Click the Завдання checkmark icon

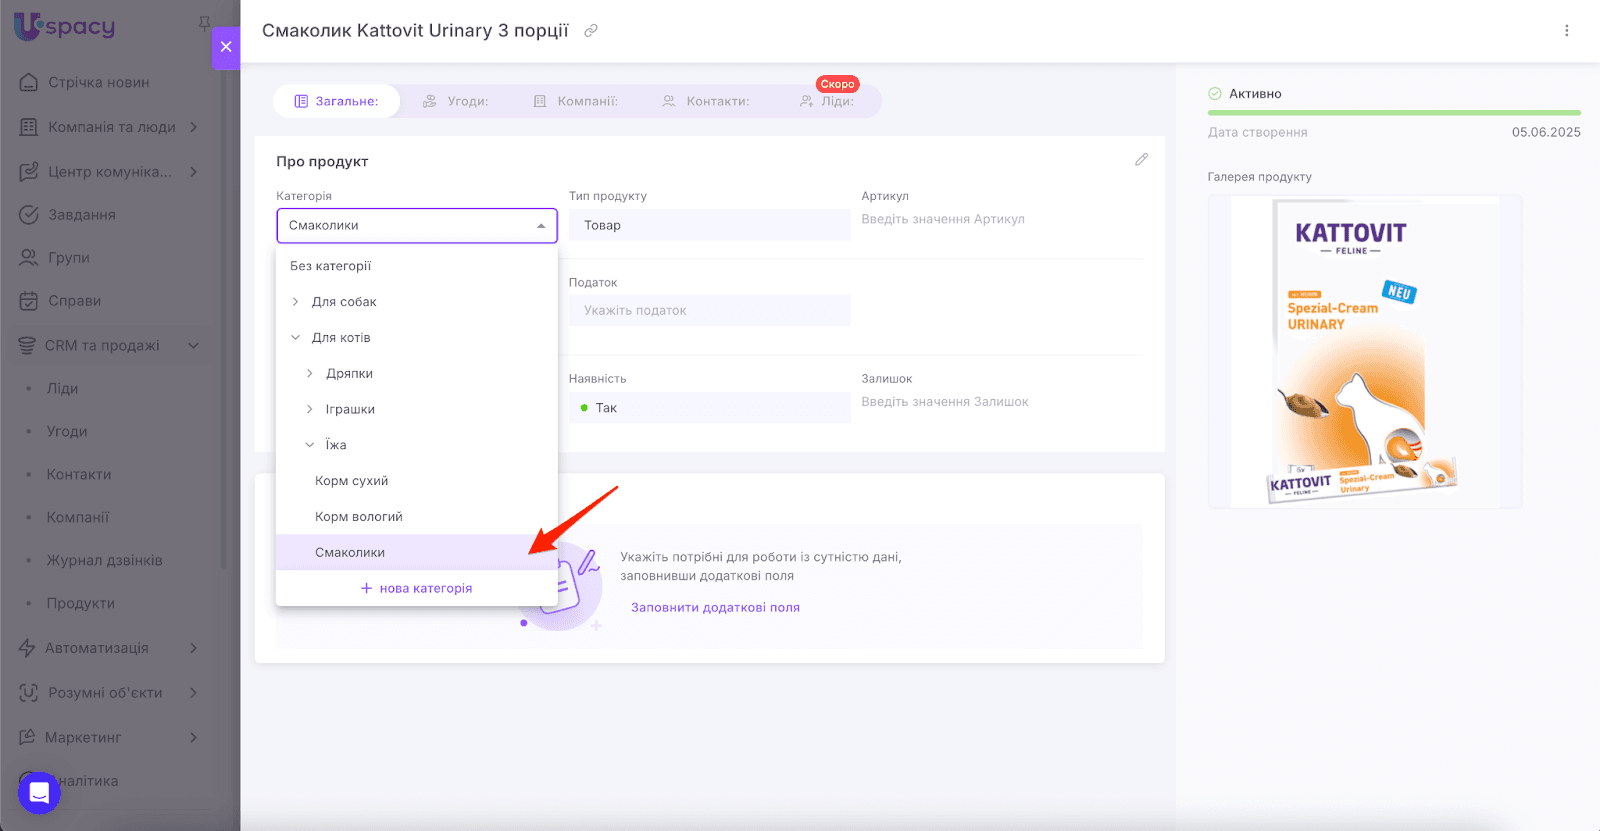pos(29,215)
